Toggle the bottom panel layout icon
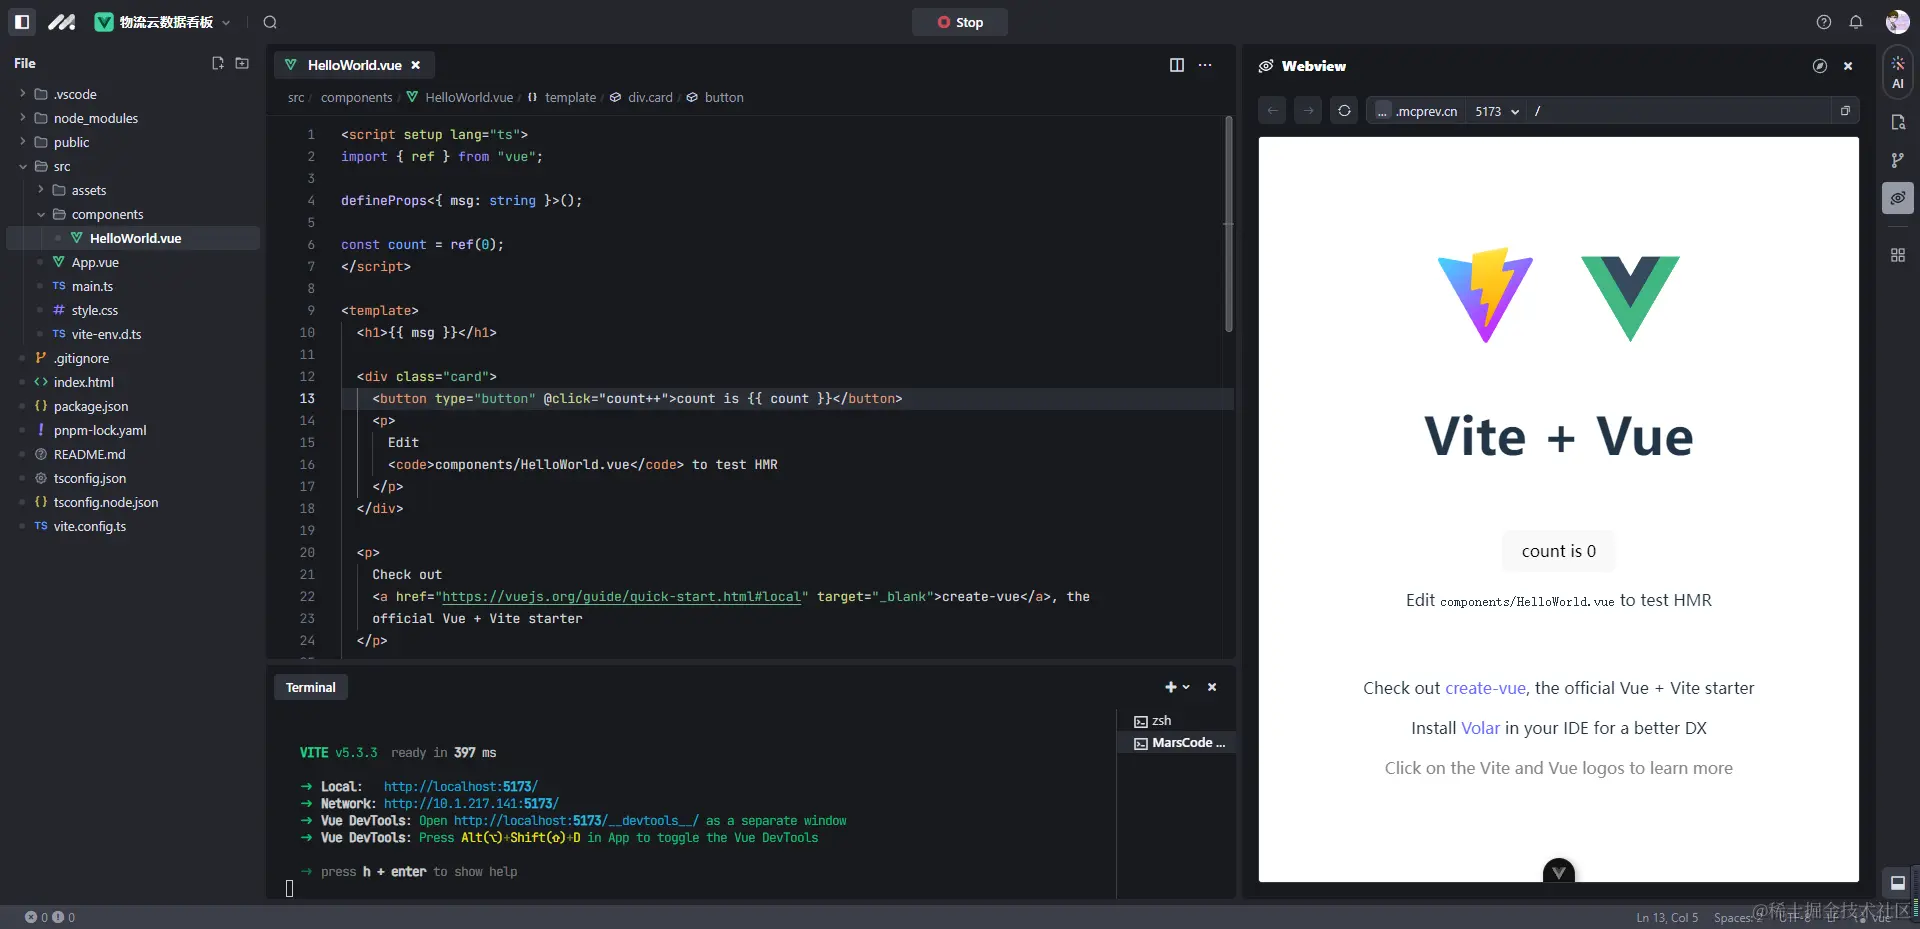Image resolution: width=1920 pixels, height=929 pixels. tap(1897, 882)
